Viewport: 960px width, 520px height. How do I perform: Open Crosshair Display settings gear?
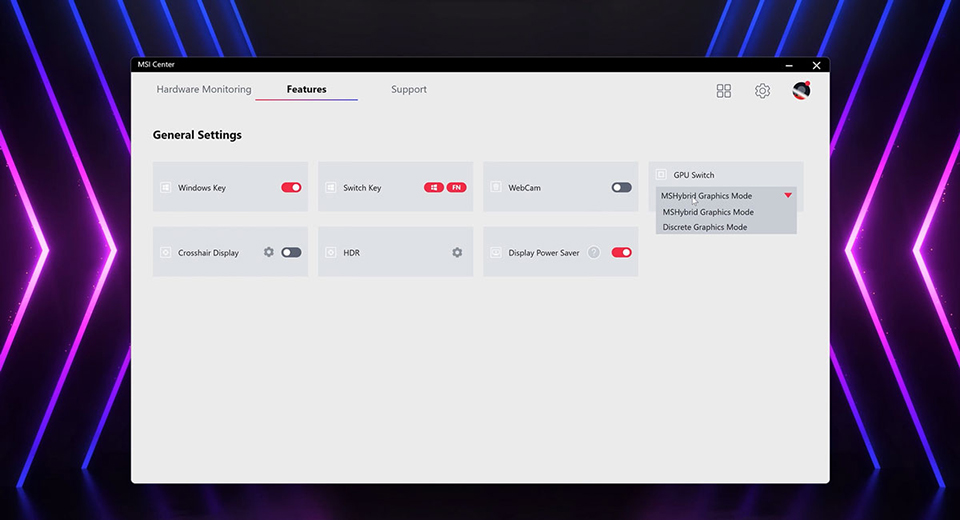(268, 253)
